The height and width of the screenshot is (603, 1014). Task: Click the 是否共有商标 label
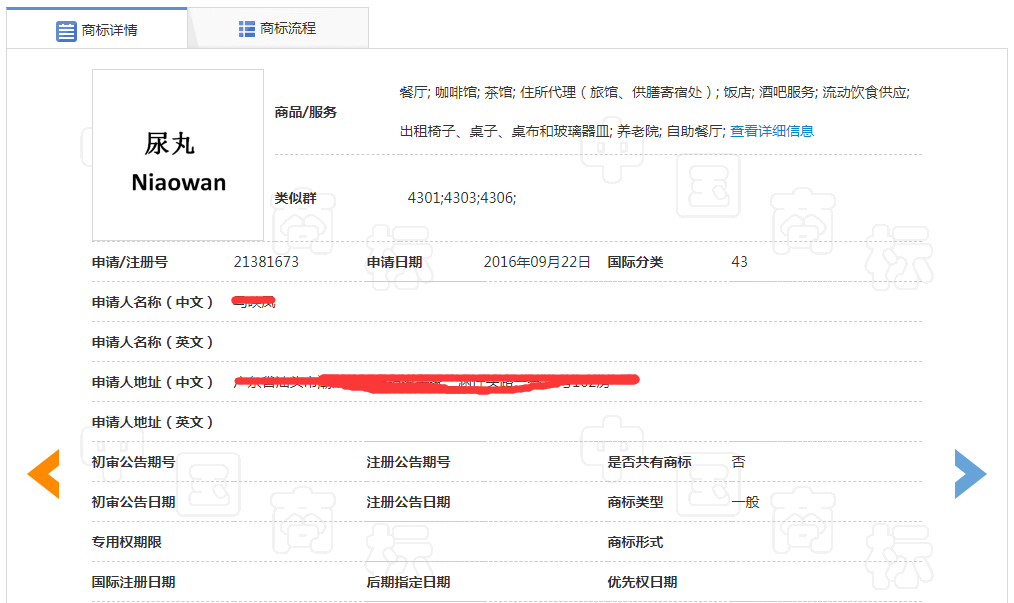tap(649, 462)
